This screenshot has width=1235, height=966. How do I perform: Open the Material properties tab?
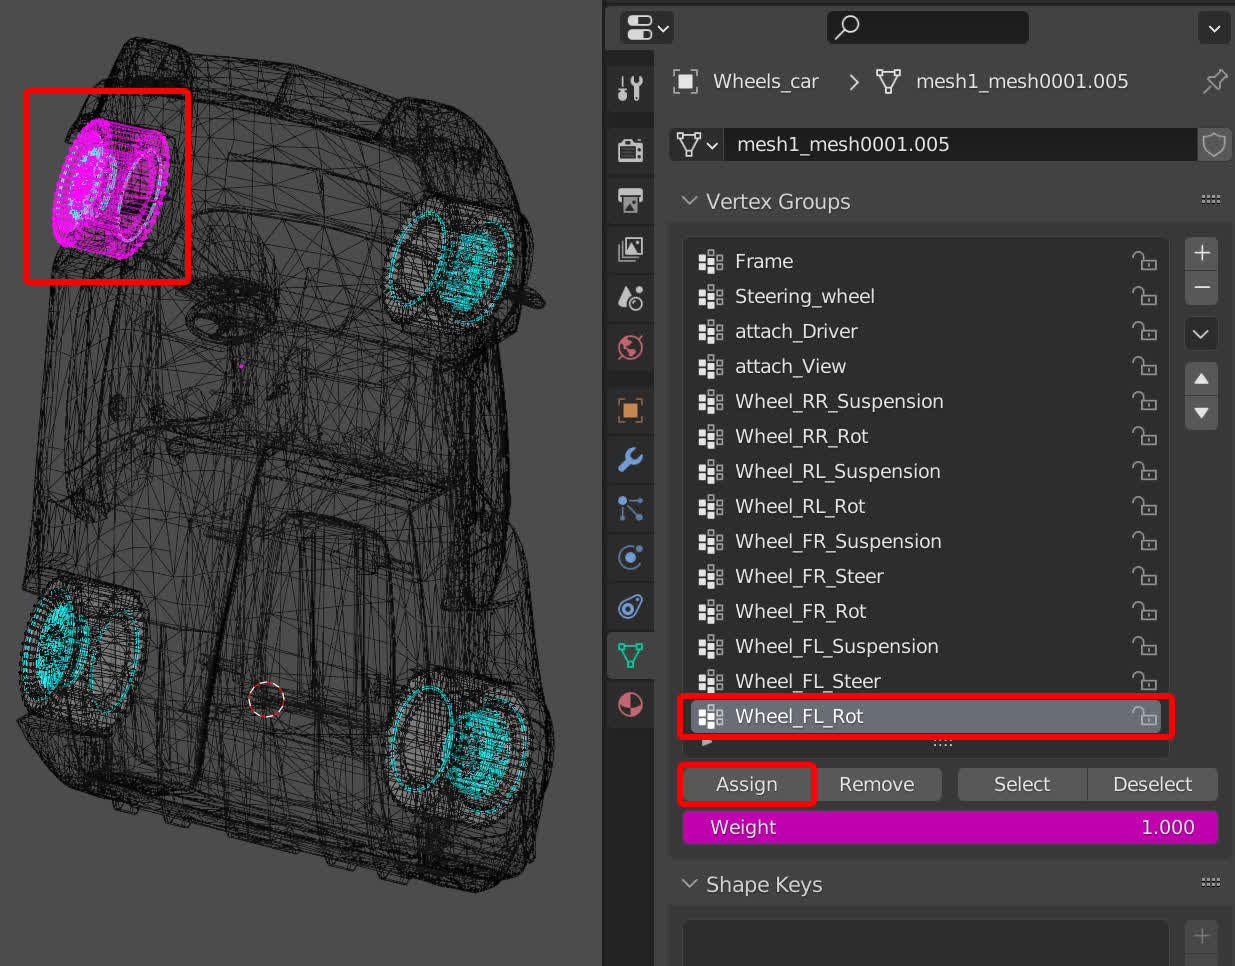[x=630, y=704]
